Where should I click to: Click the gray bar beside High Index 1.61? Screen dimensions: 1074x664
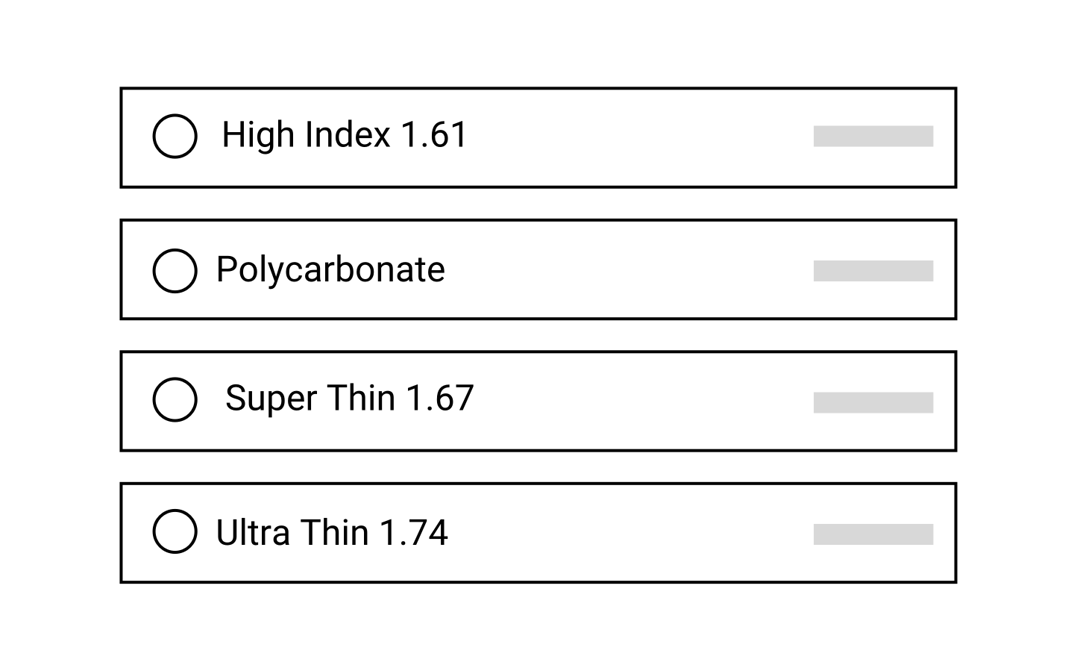[x=872, y=135]
